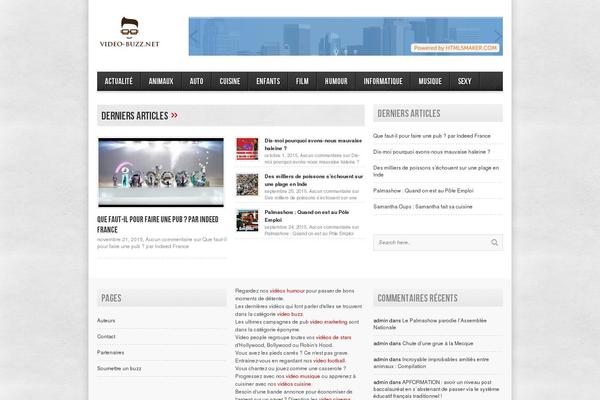
Task: Open the Contact page link
Action: 106,336
